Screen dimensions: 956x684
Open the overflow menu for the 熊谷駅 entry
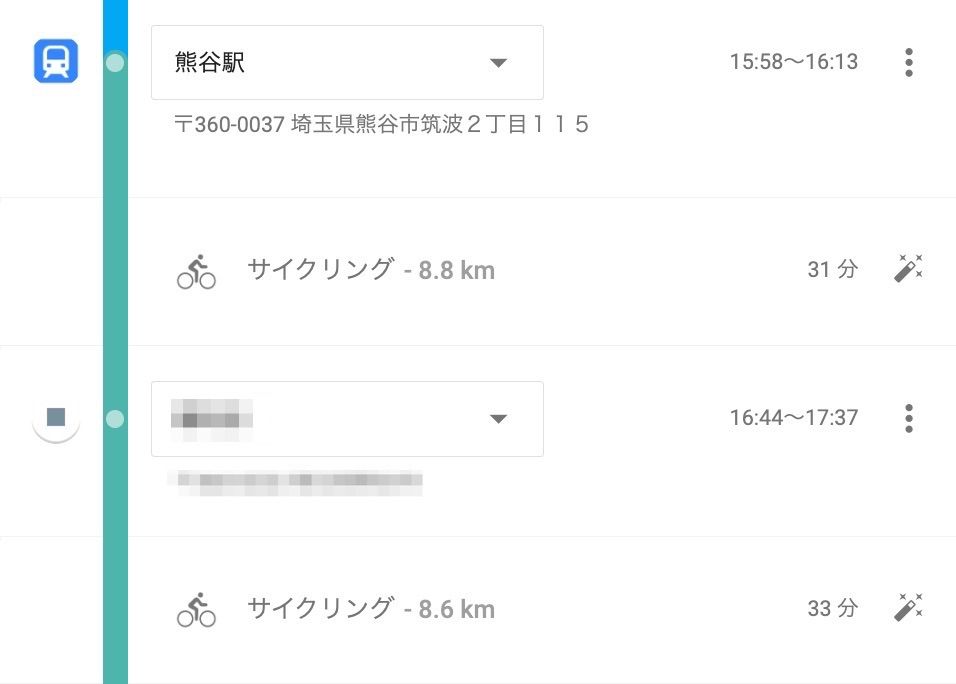coord(909,61)
